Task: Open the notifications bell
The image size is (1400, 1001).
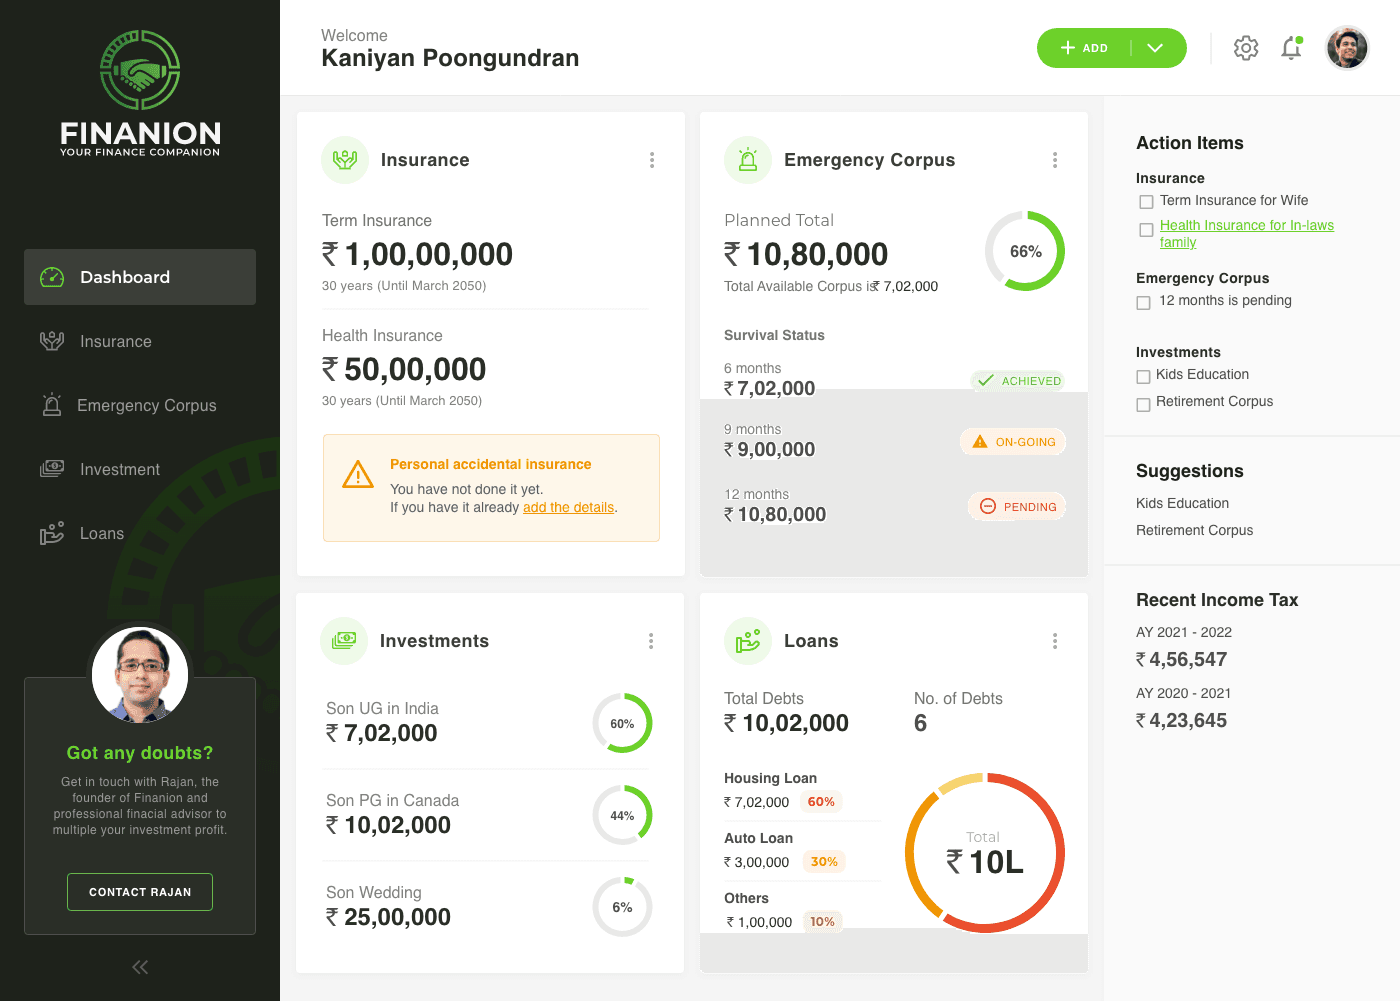Action: [x=1291, y=48]
